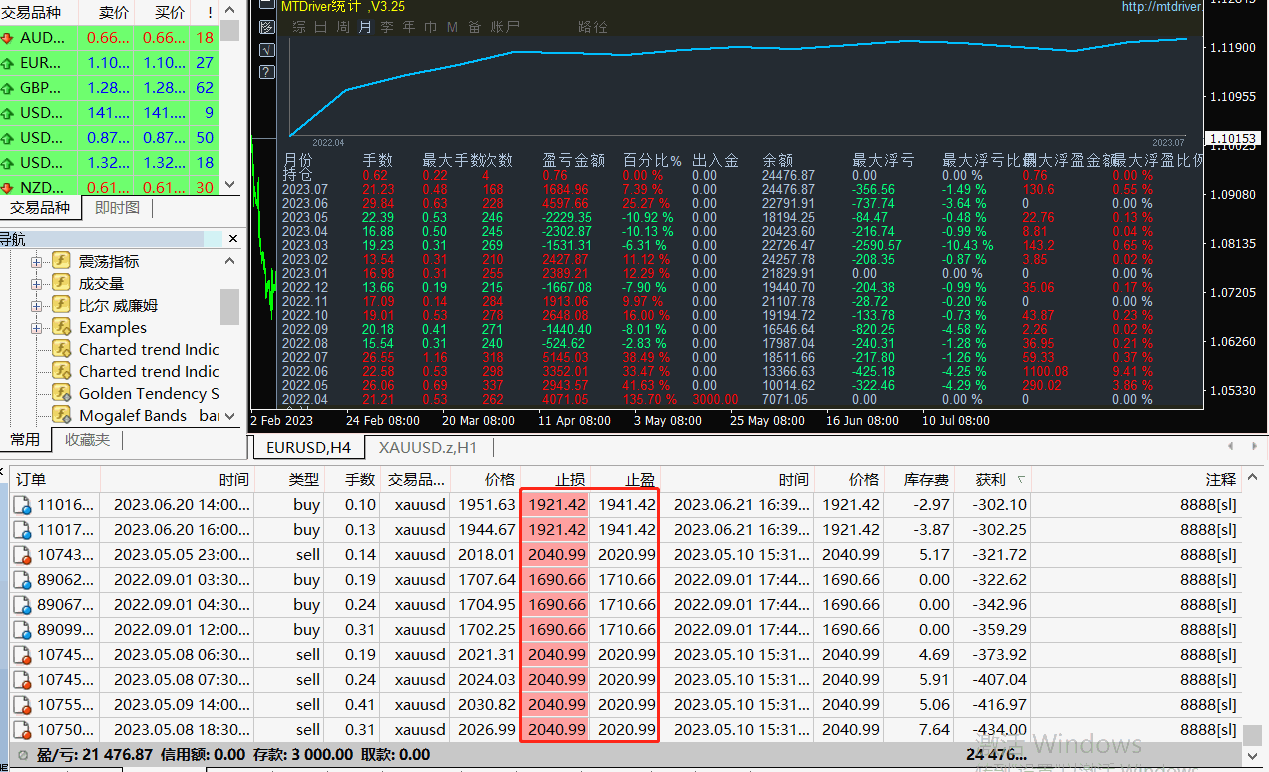Image resolution: width=1269 pixels, height=772 pixels.
Task: Click the Examples folder icon in navigator
Action: pyautogui.click(x=60, y=328)
